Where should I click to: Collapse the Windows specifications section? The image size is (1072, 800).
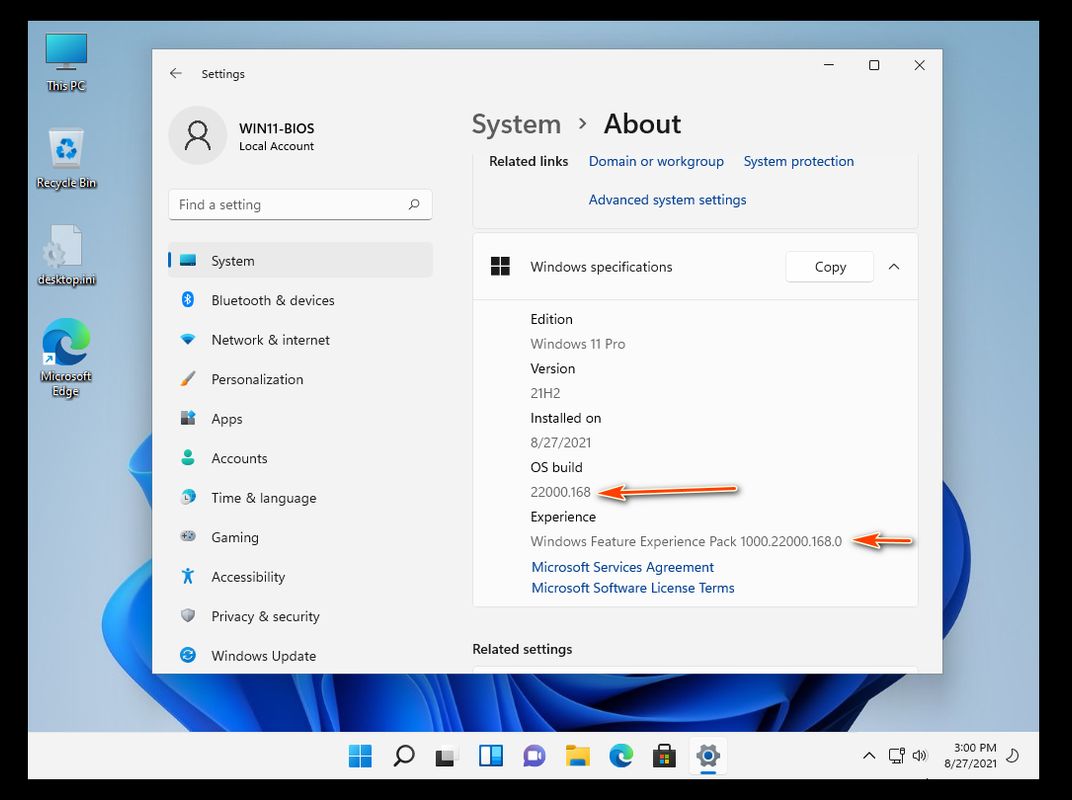[894, 267]
